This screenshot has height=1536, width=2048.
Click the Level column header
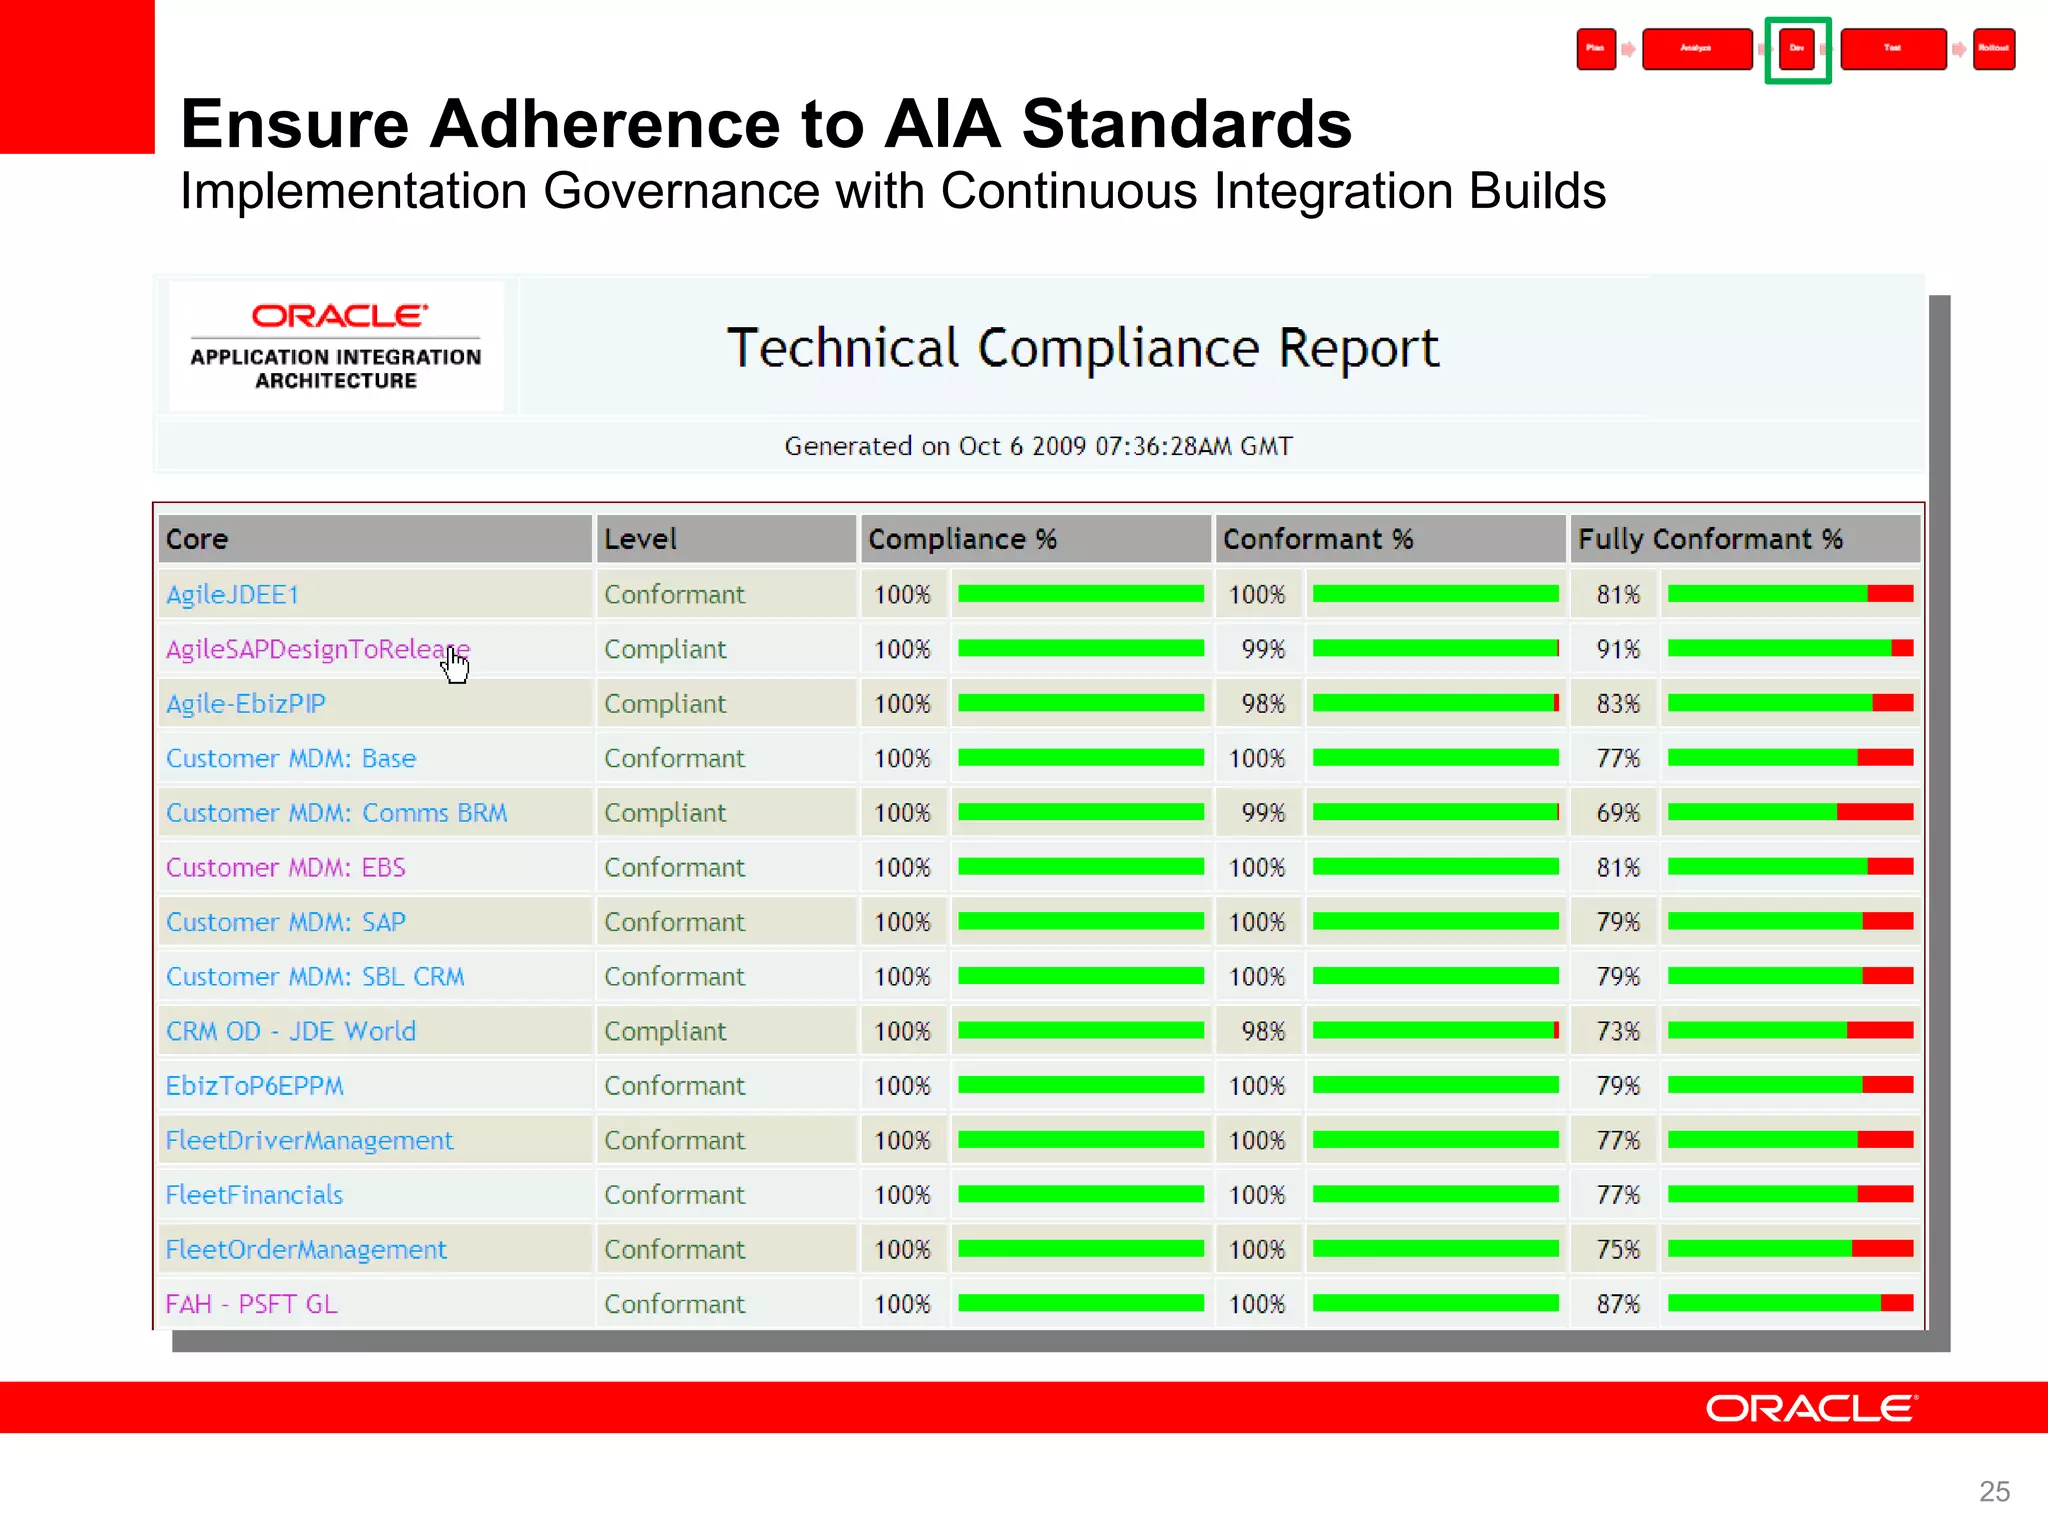(726, 539)
